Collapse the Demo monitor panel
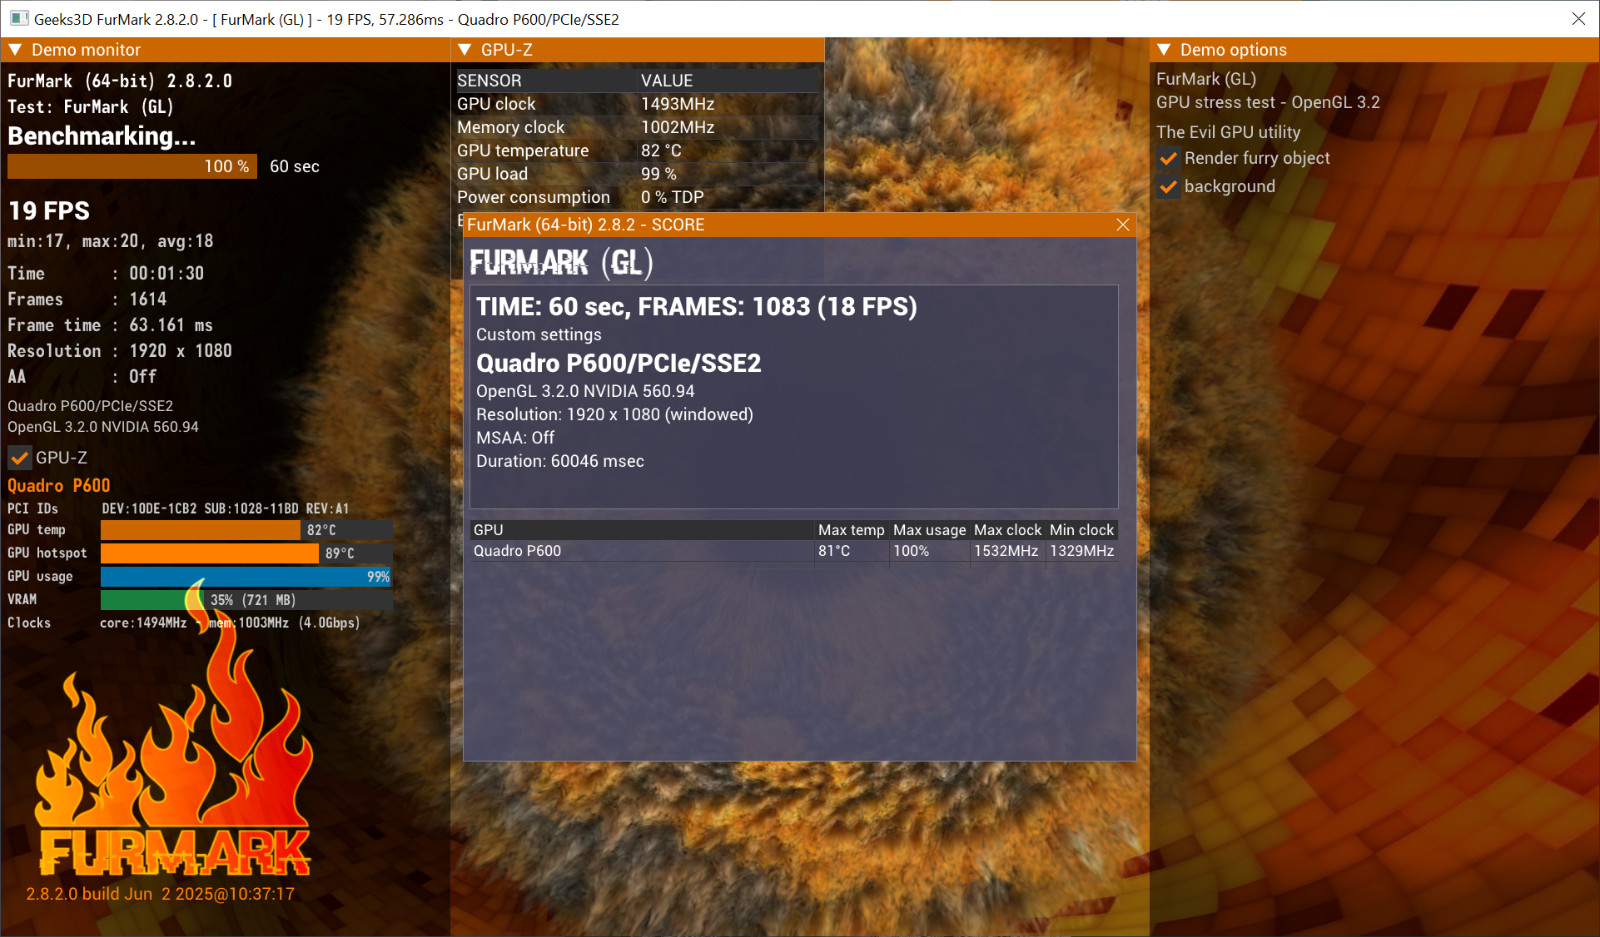Screen dimensions: 1600x937 (15, 50)
